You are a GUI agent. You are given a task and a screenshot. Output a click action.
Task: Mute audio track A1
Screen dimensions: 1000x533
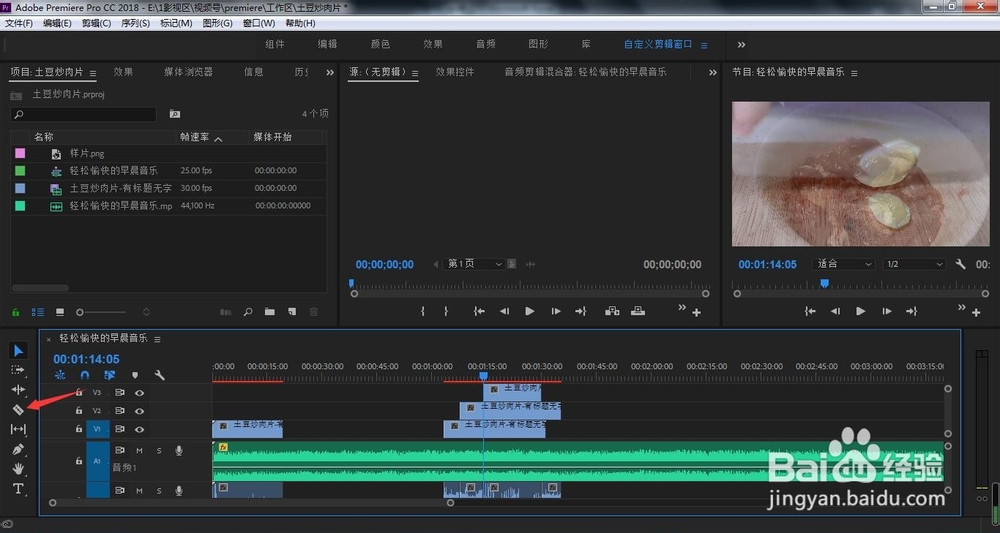(140, 451)
